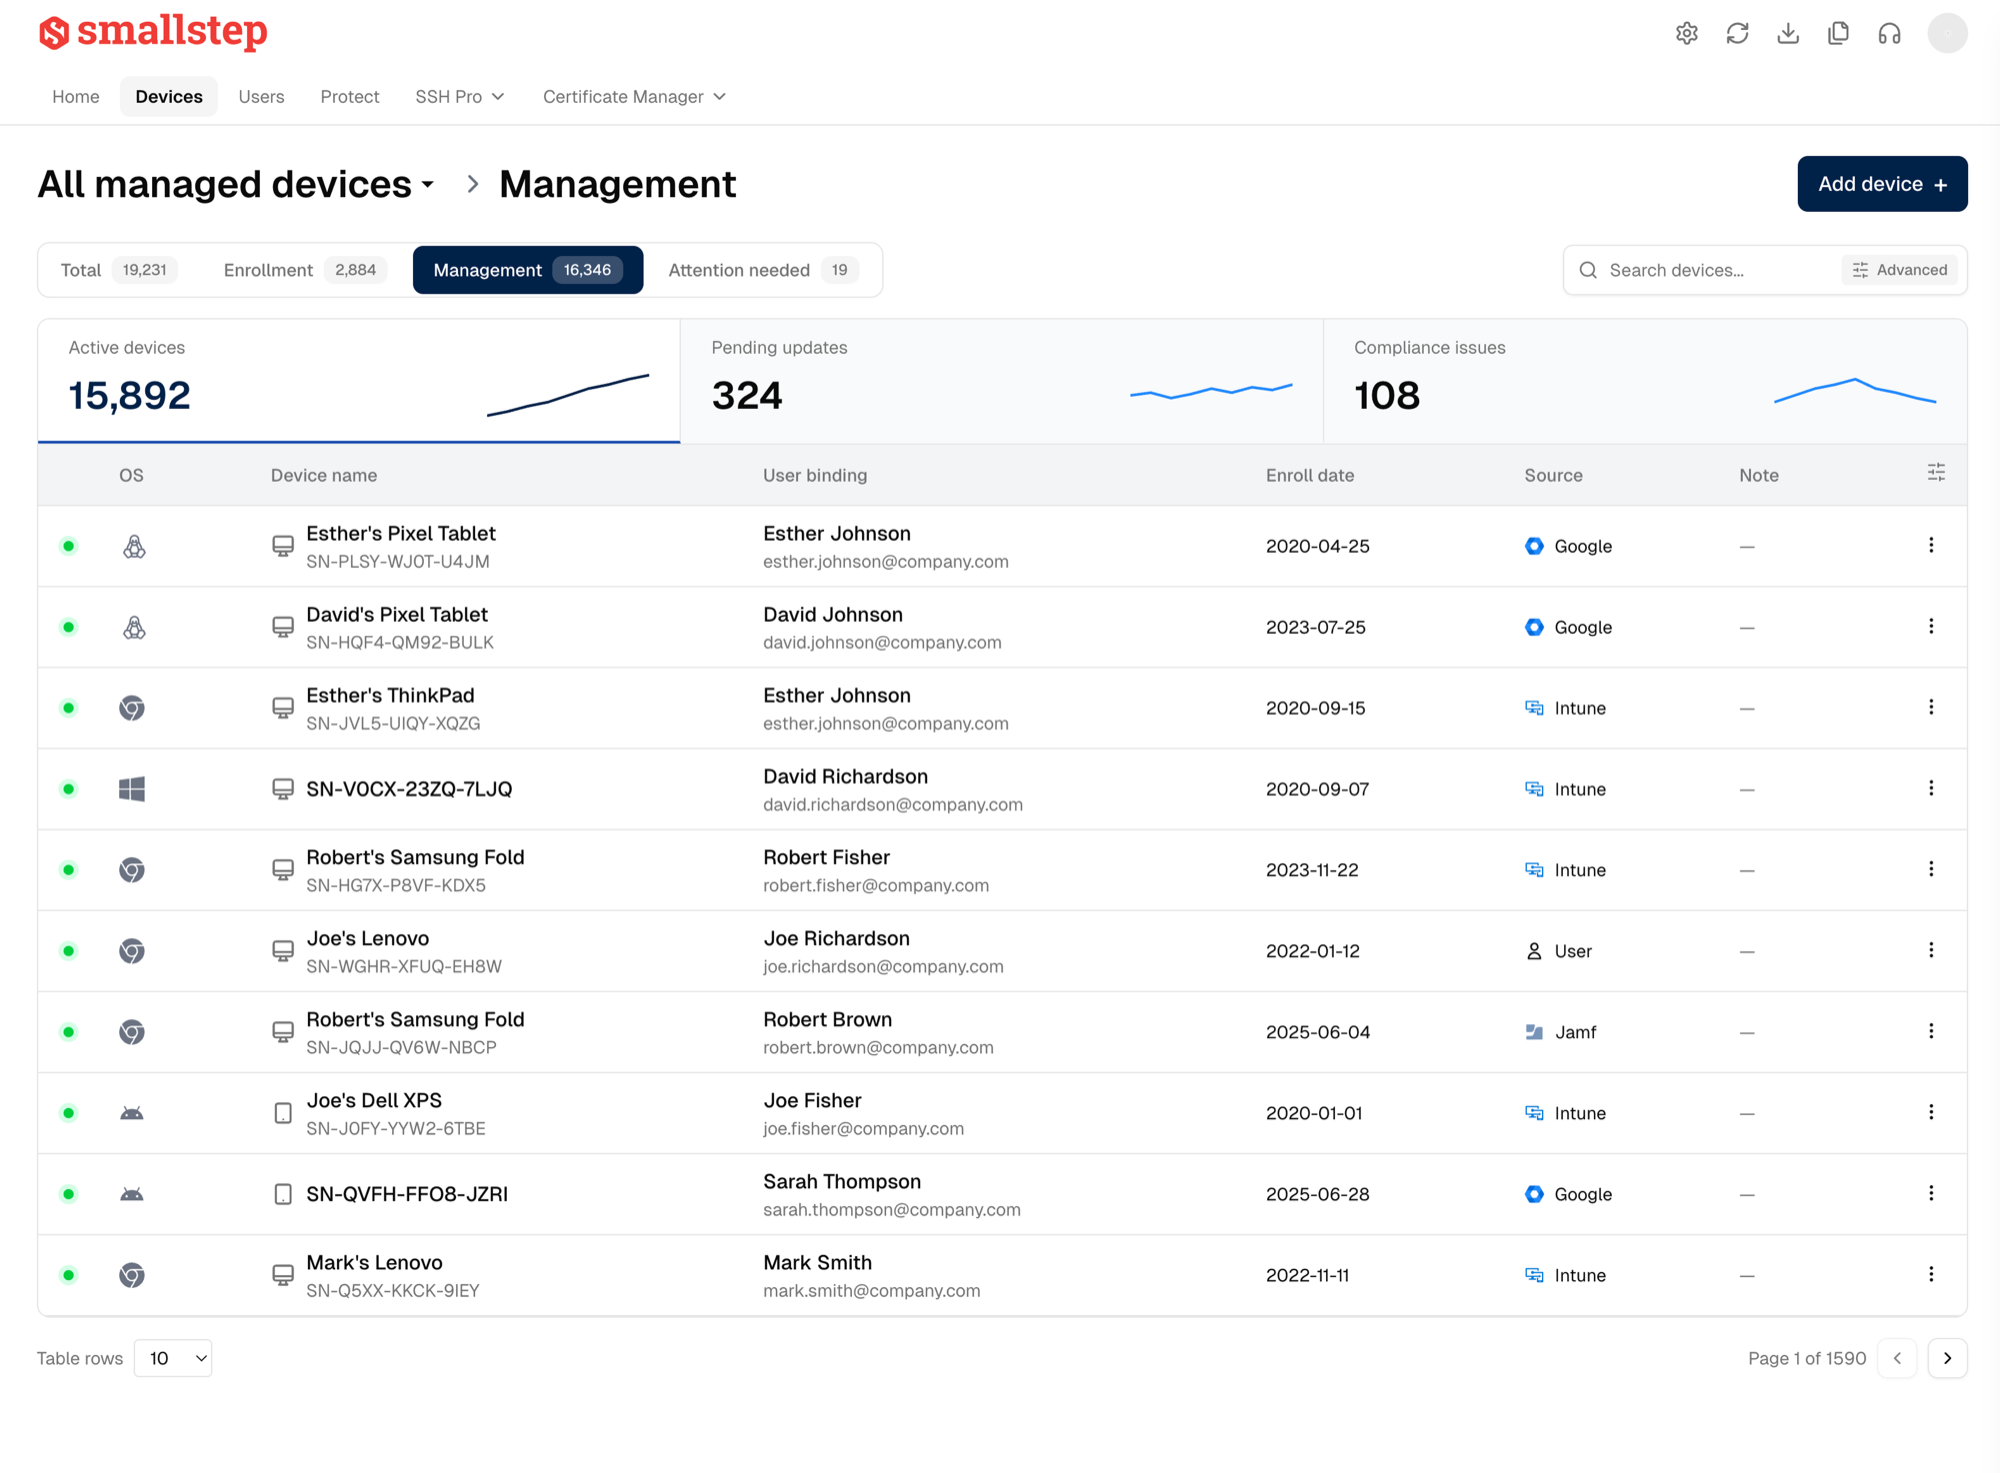
Task: Expand the SSH Pro menu
Action: coord(460,97)
